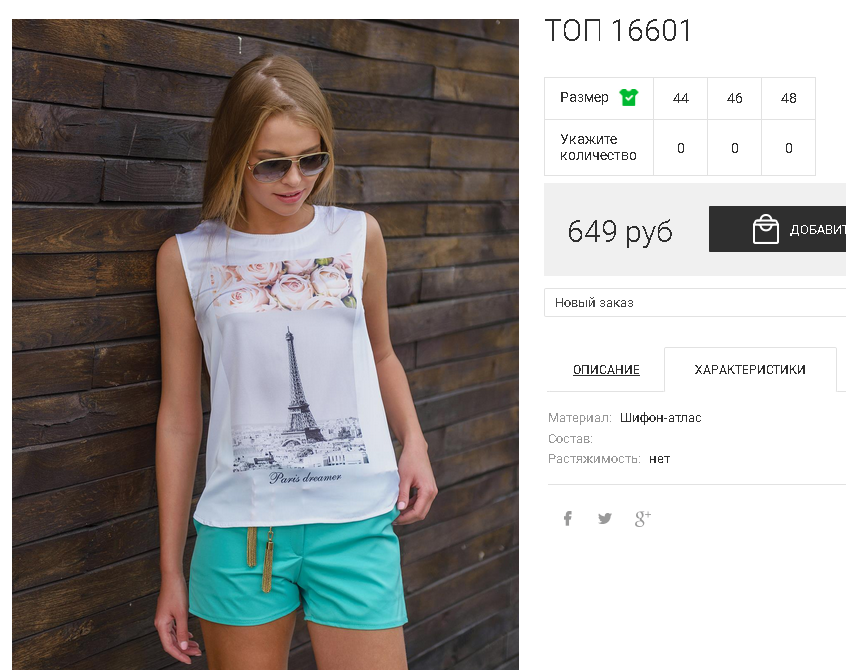Share product on Facebook
Image resolution: width=846 pixels, height=670 pixels.
[568, 519]
